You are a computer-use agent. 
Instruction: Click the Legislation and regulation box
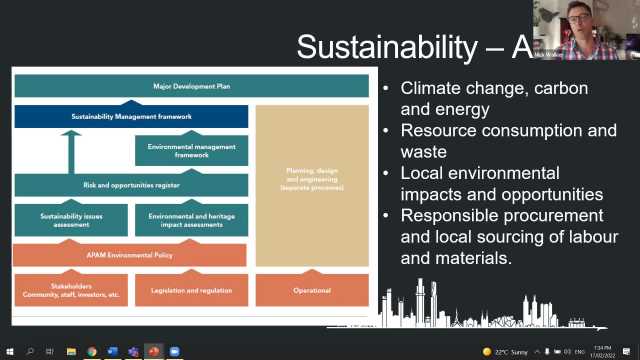click(x=191, y=290)
